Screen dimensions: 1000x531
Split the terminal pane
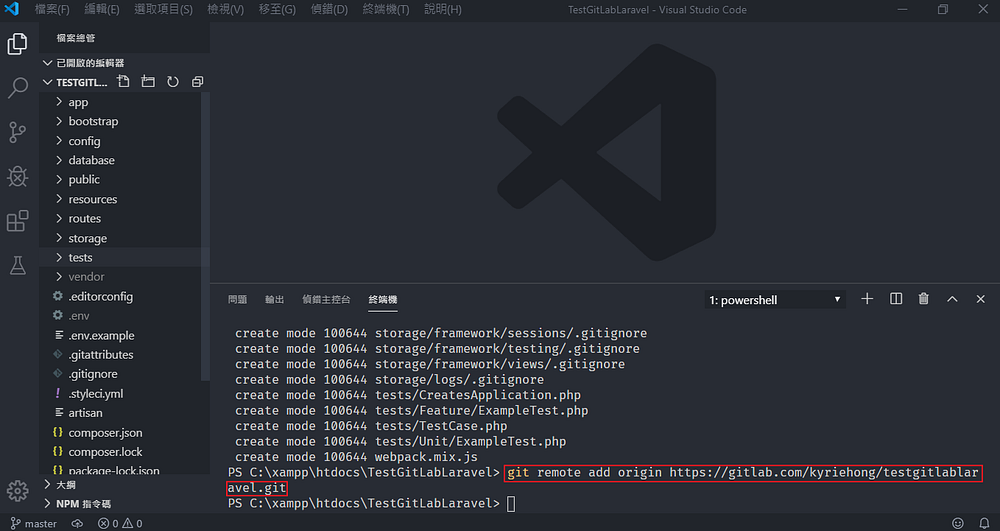point(896,299)
